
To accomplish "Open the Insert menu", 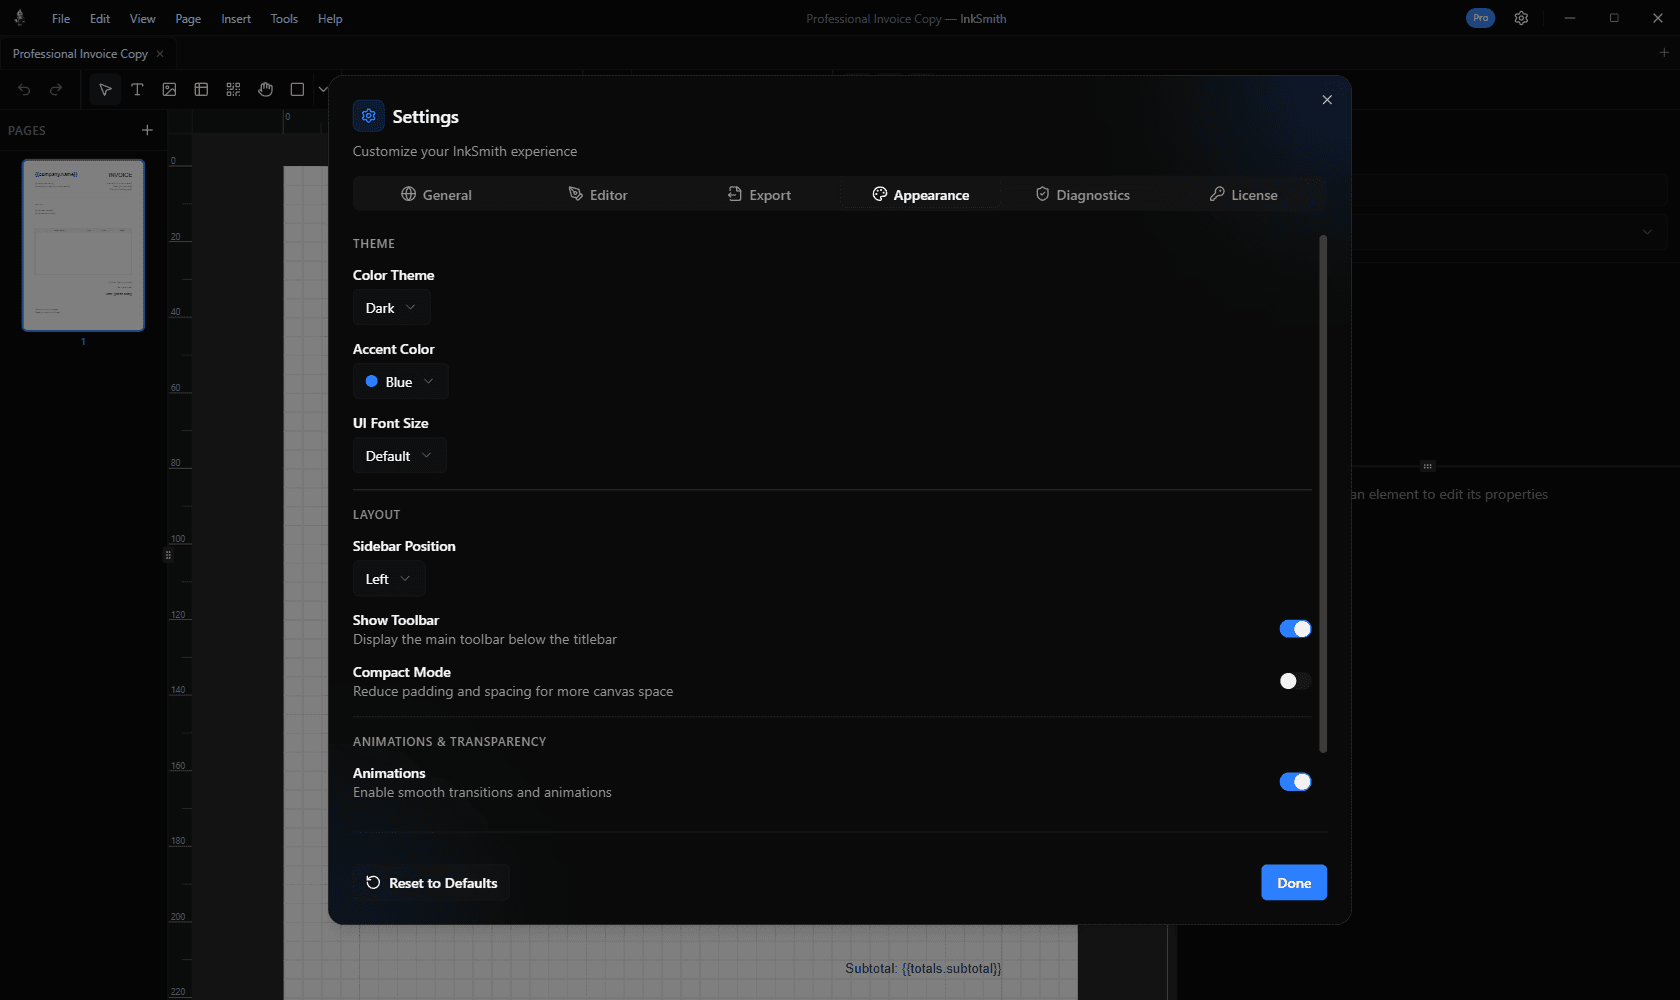I will (236, 19).
